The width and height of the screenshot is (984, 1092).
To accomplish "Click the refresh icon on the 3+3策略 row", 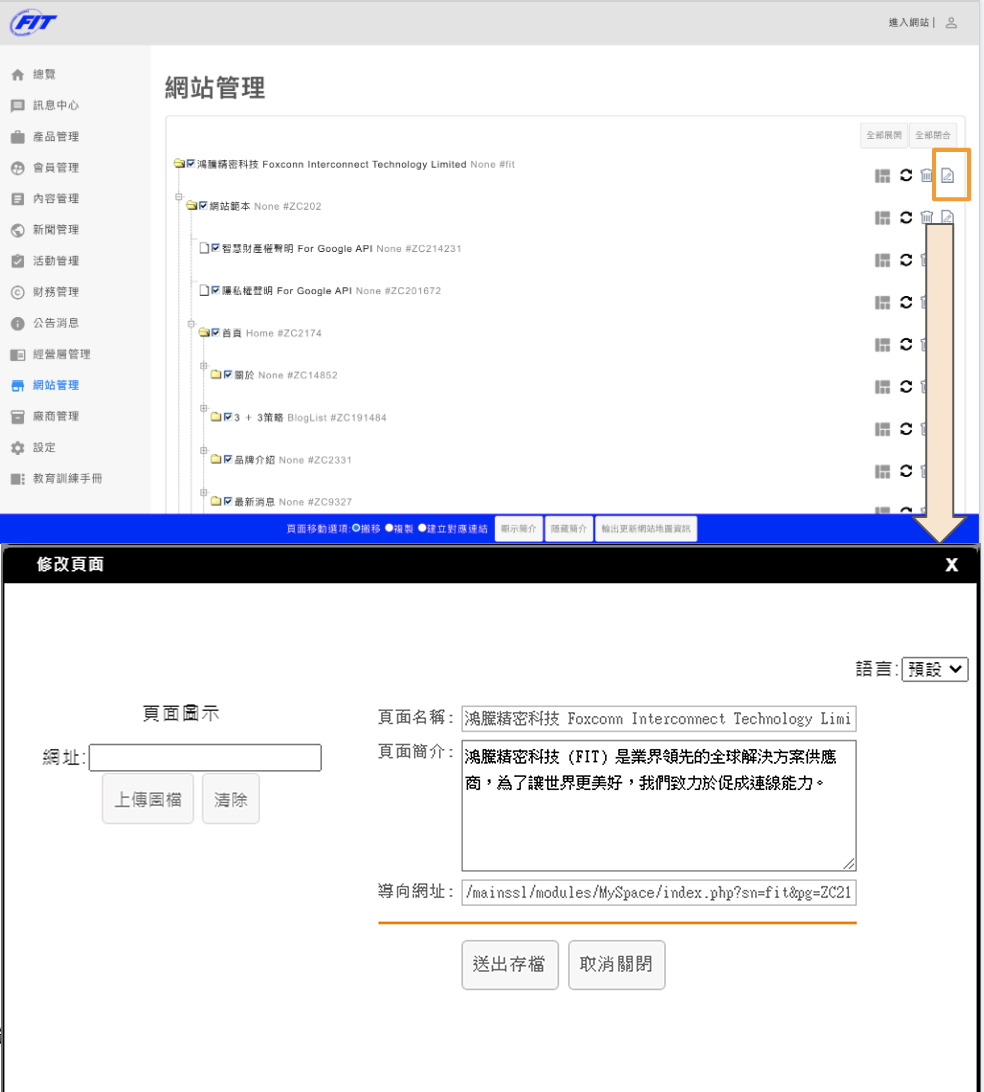I will click(x=905, y=429).
